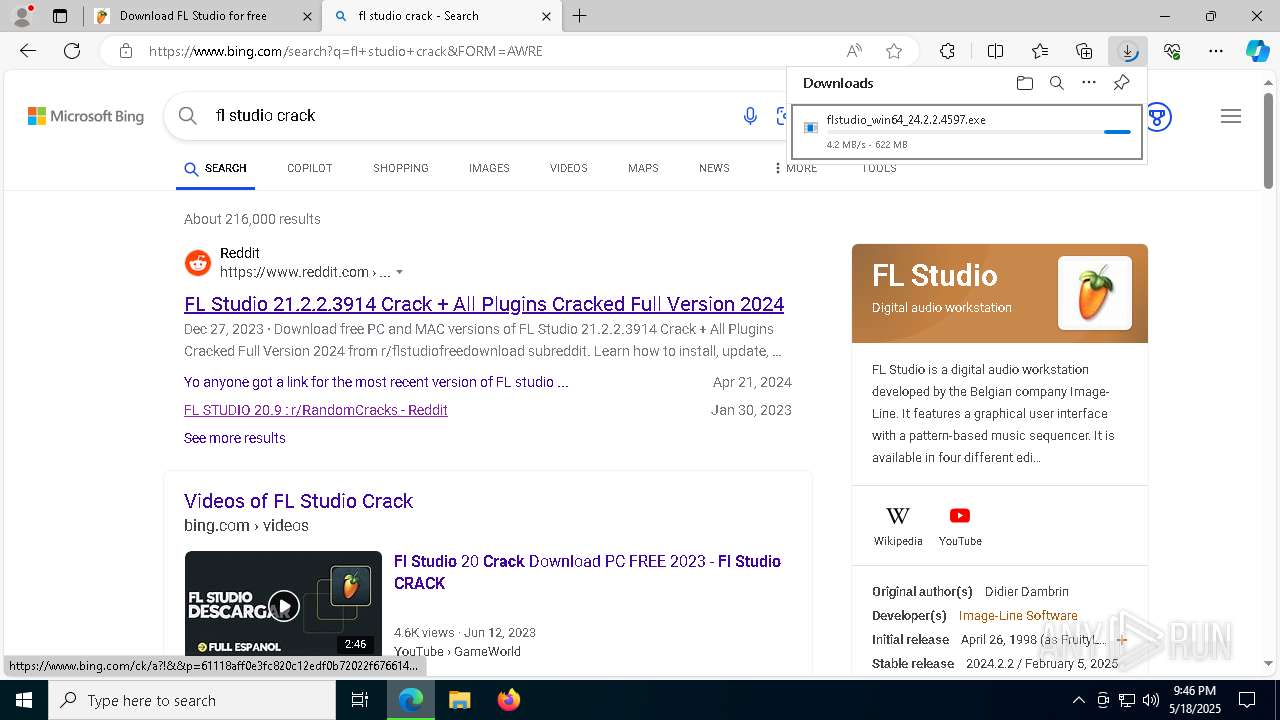The height and width of the screenshot is (720, 1280).
Task: Expand Reddit result options arrow
Action: [400, 272]
